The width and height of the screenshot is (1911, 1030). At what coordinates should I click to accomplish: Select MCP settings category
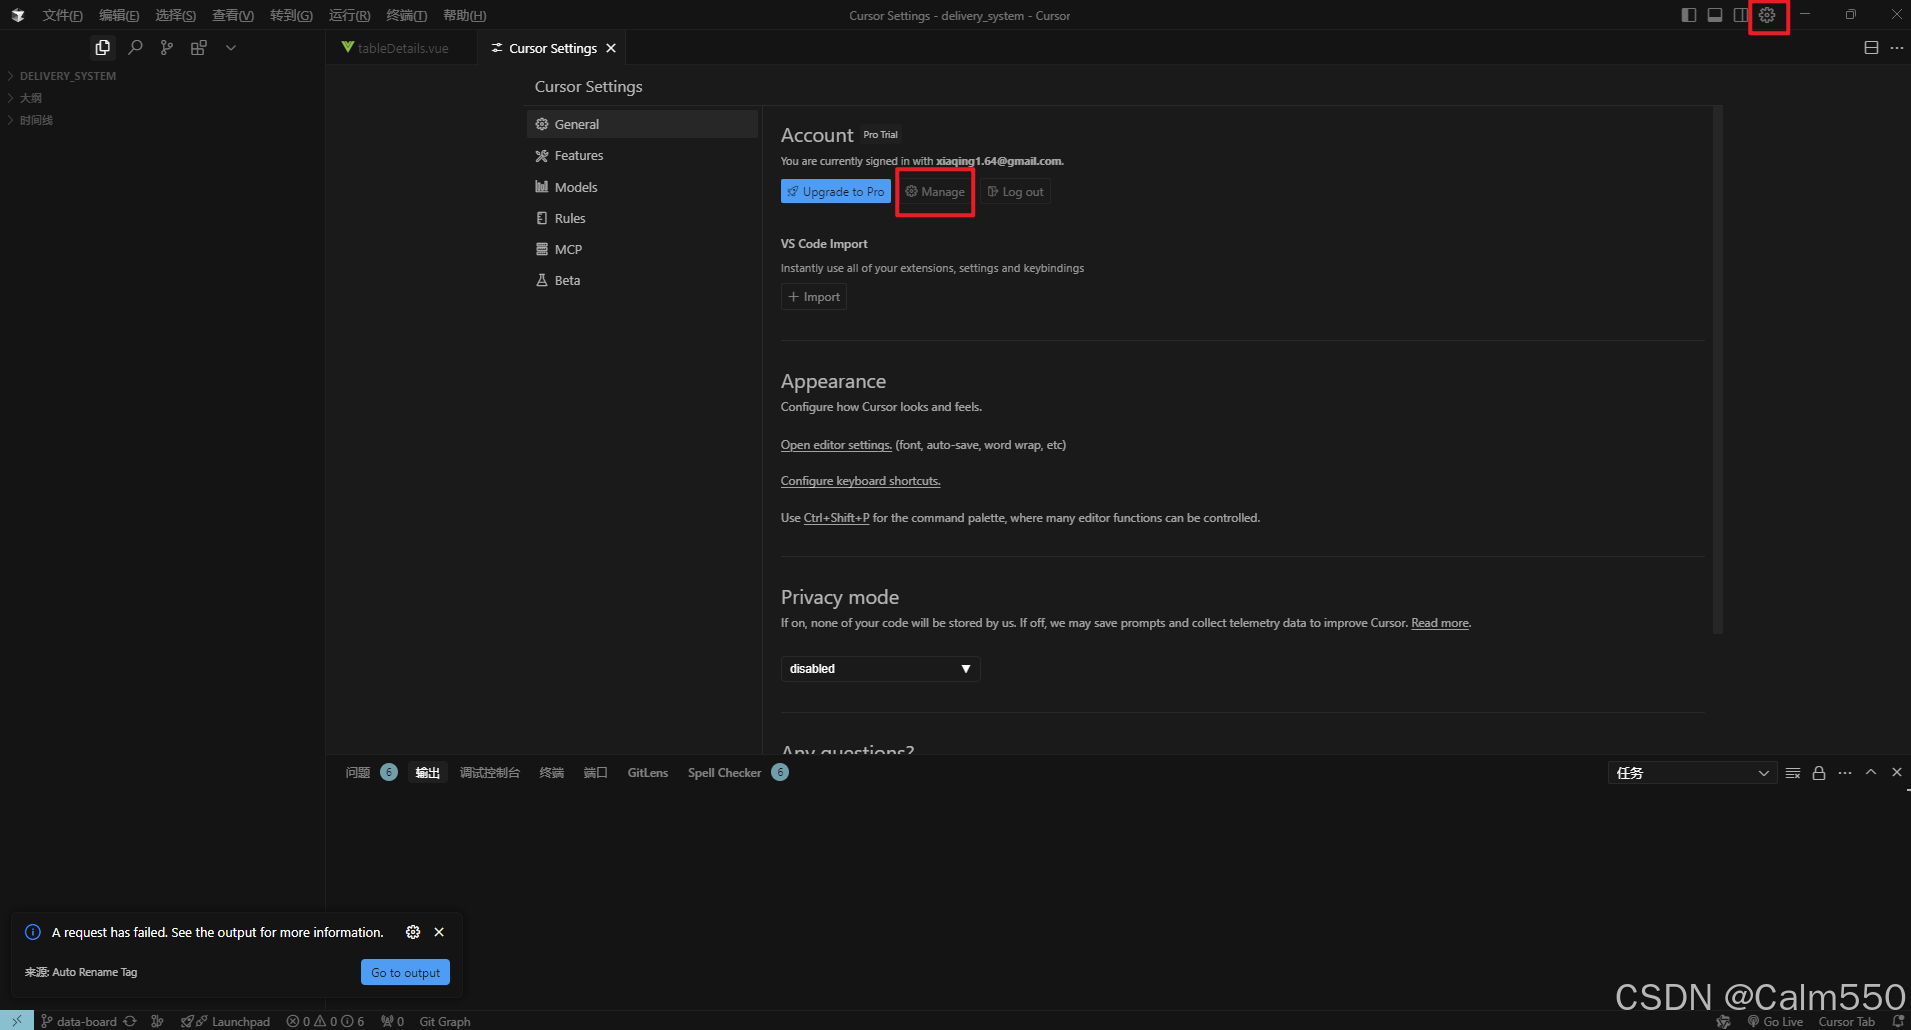click(642, 249)
